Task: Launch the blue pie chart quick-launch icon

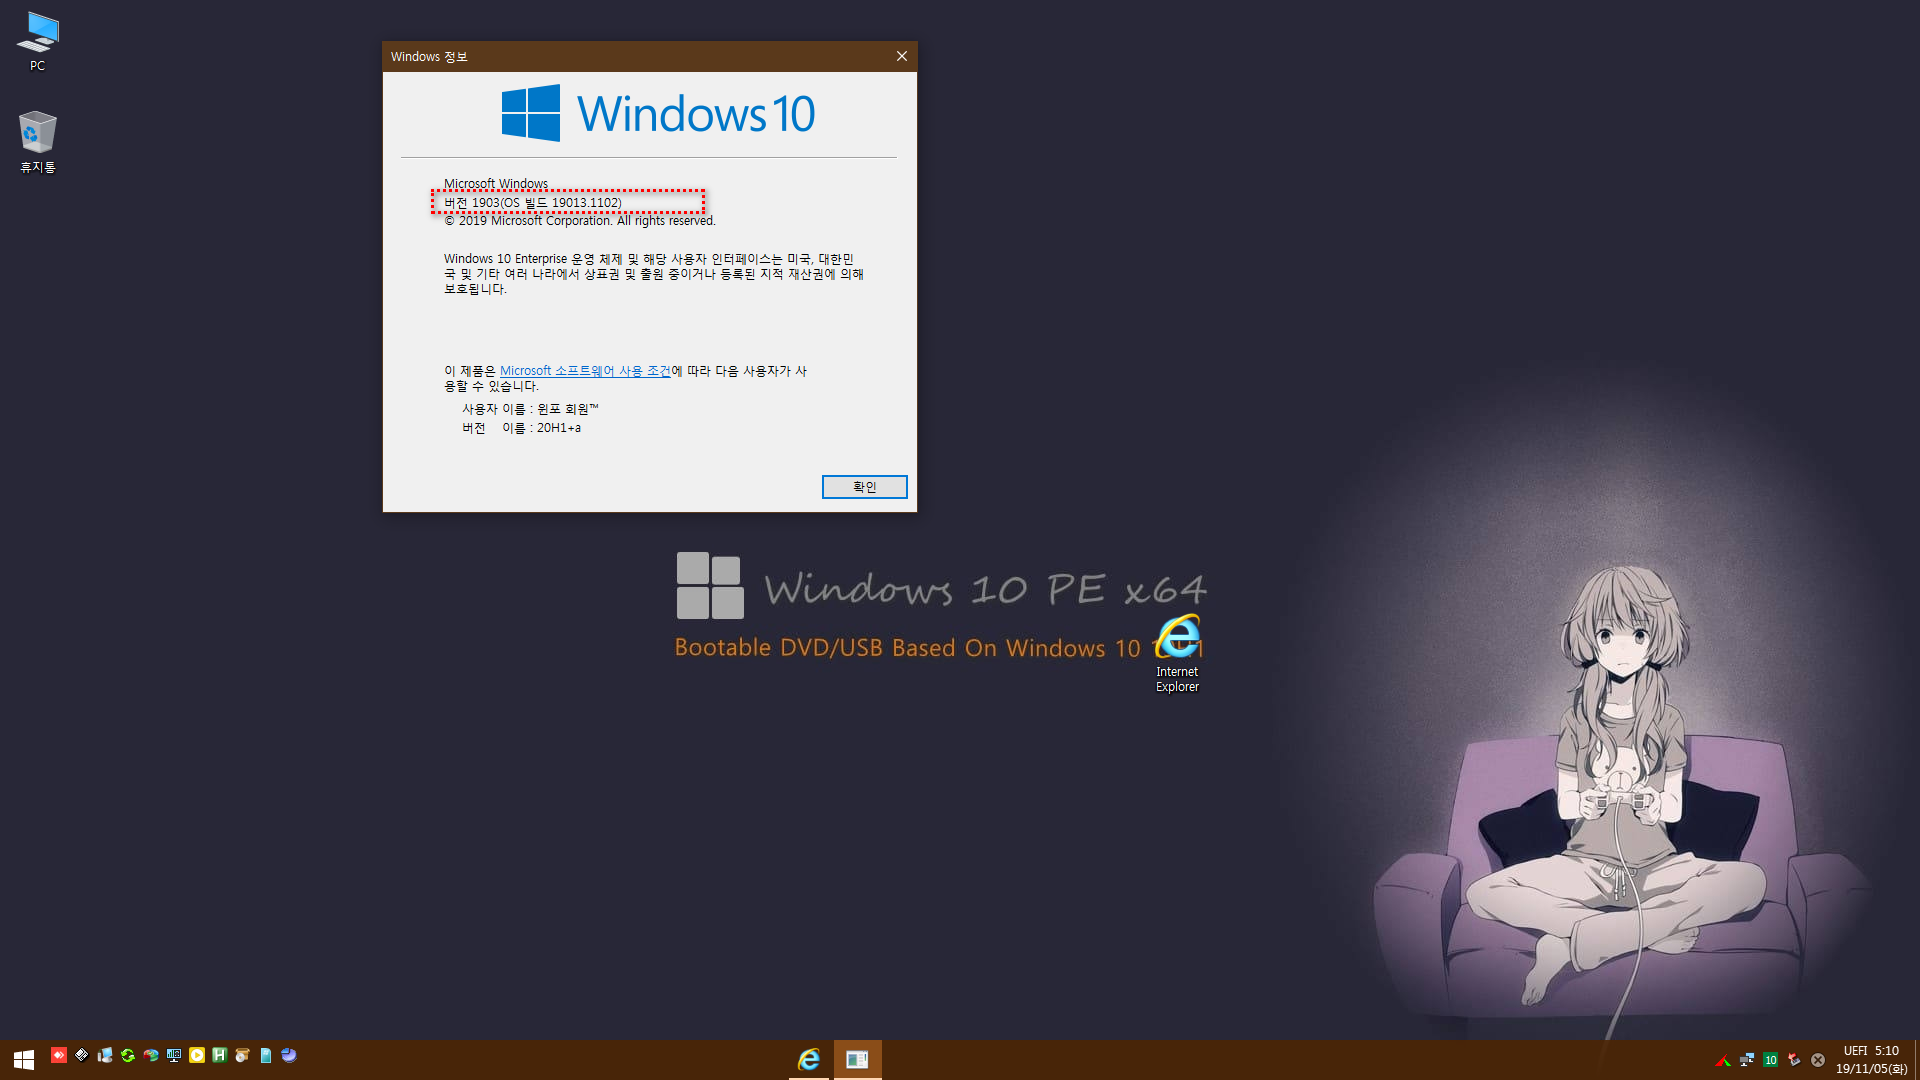Action: pos(289,1055)
